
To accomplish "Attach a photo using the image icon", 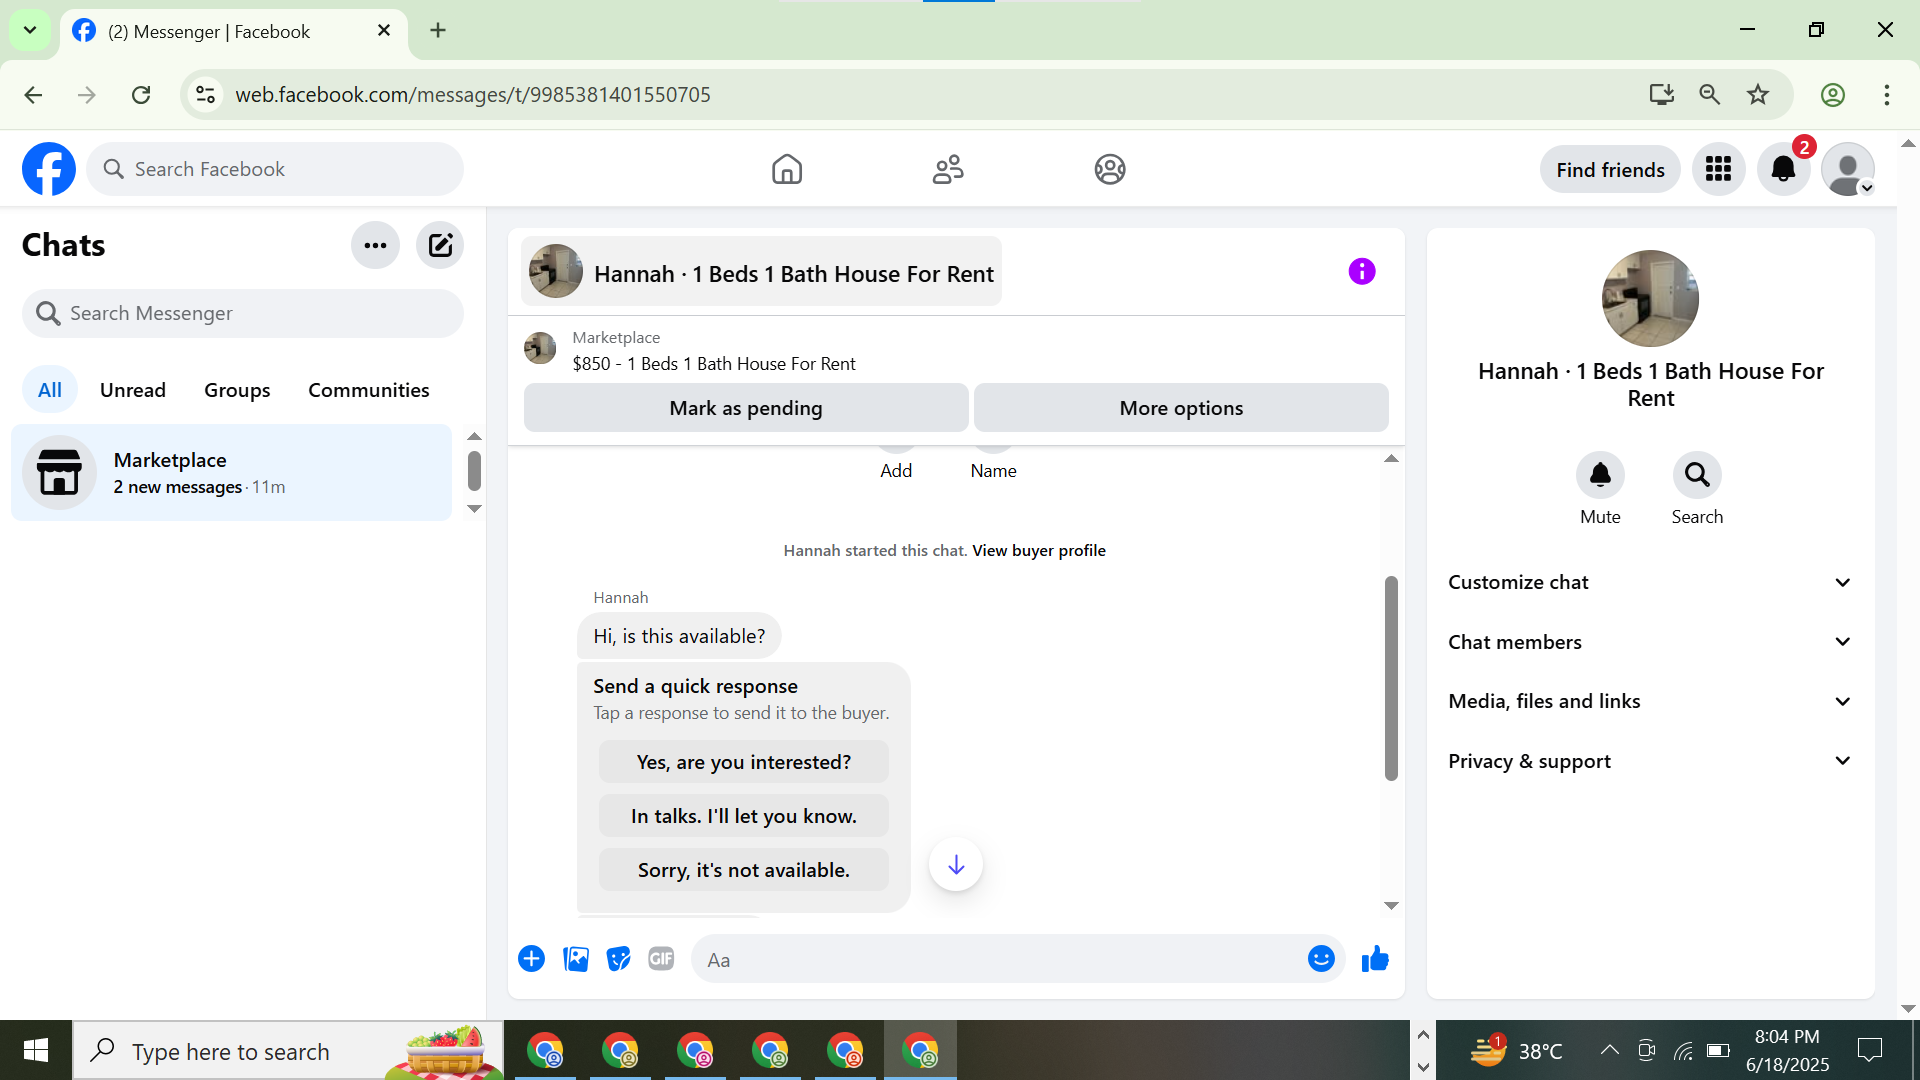I will [576, 959].
